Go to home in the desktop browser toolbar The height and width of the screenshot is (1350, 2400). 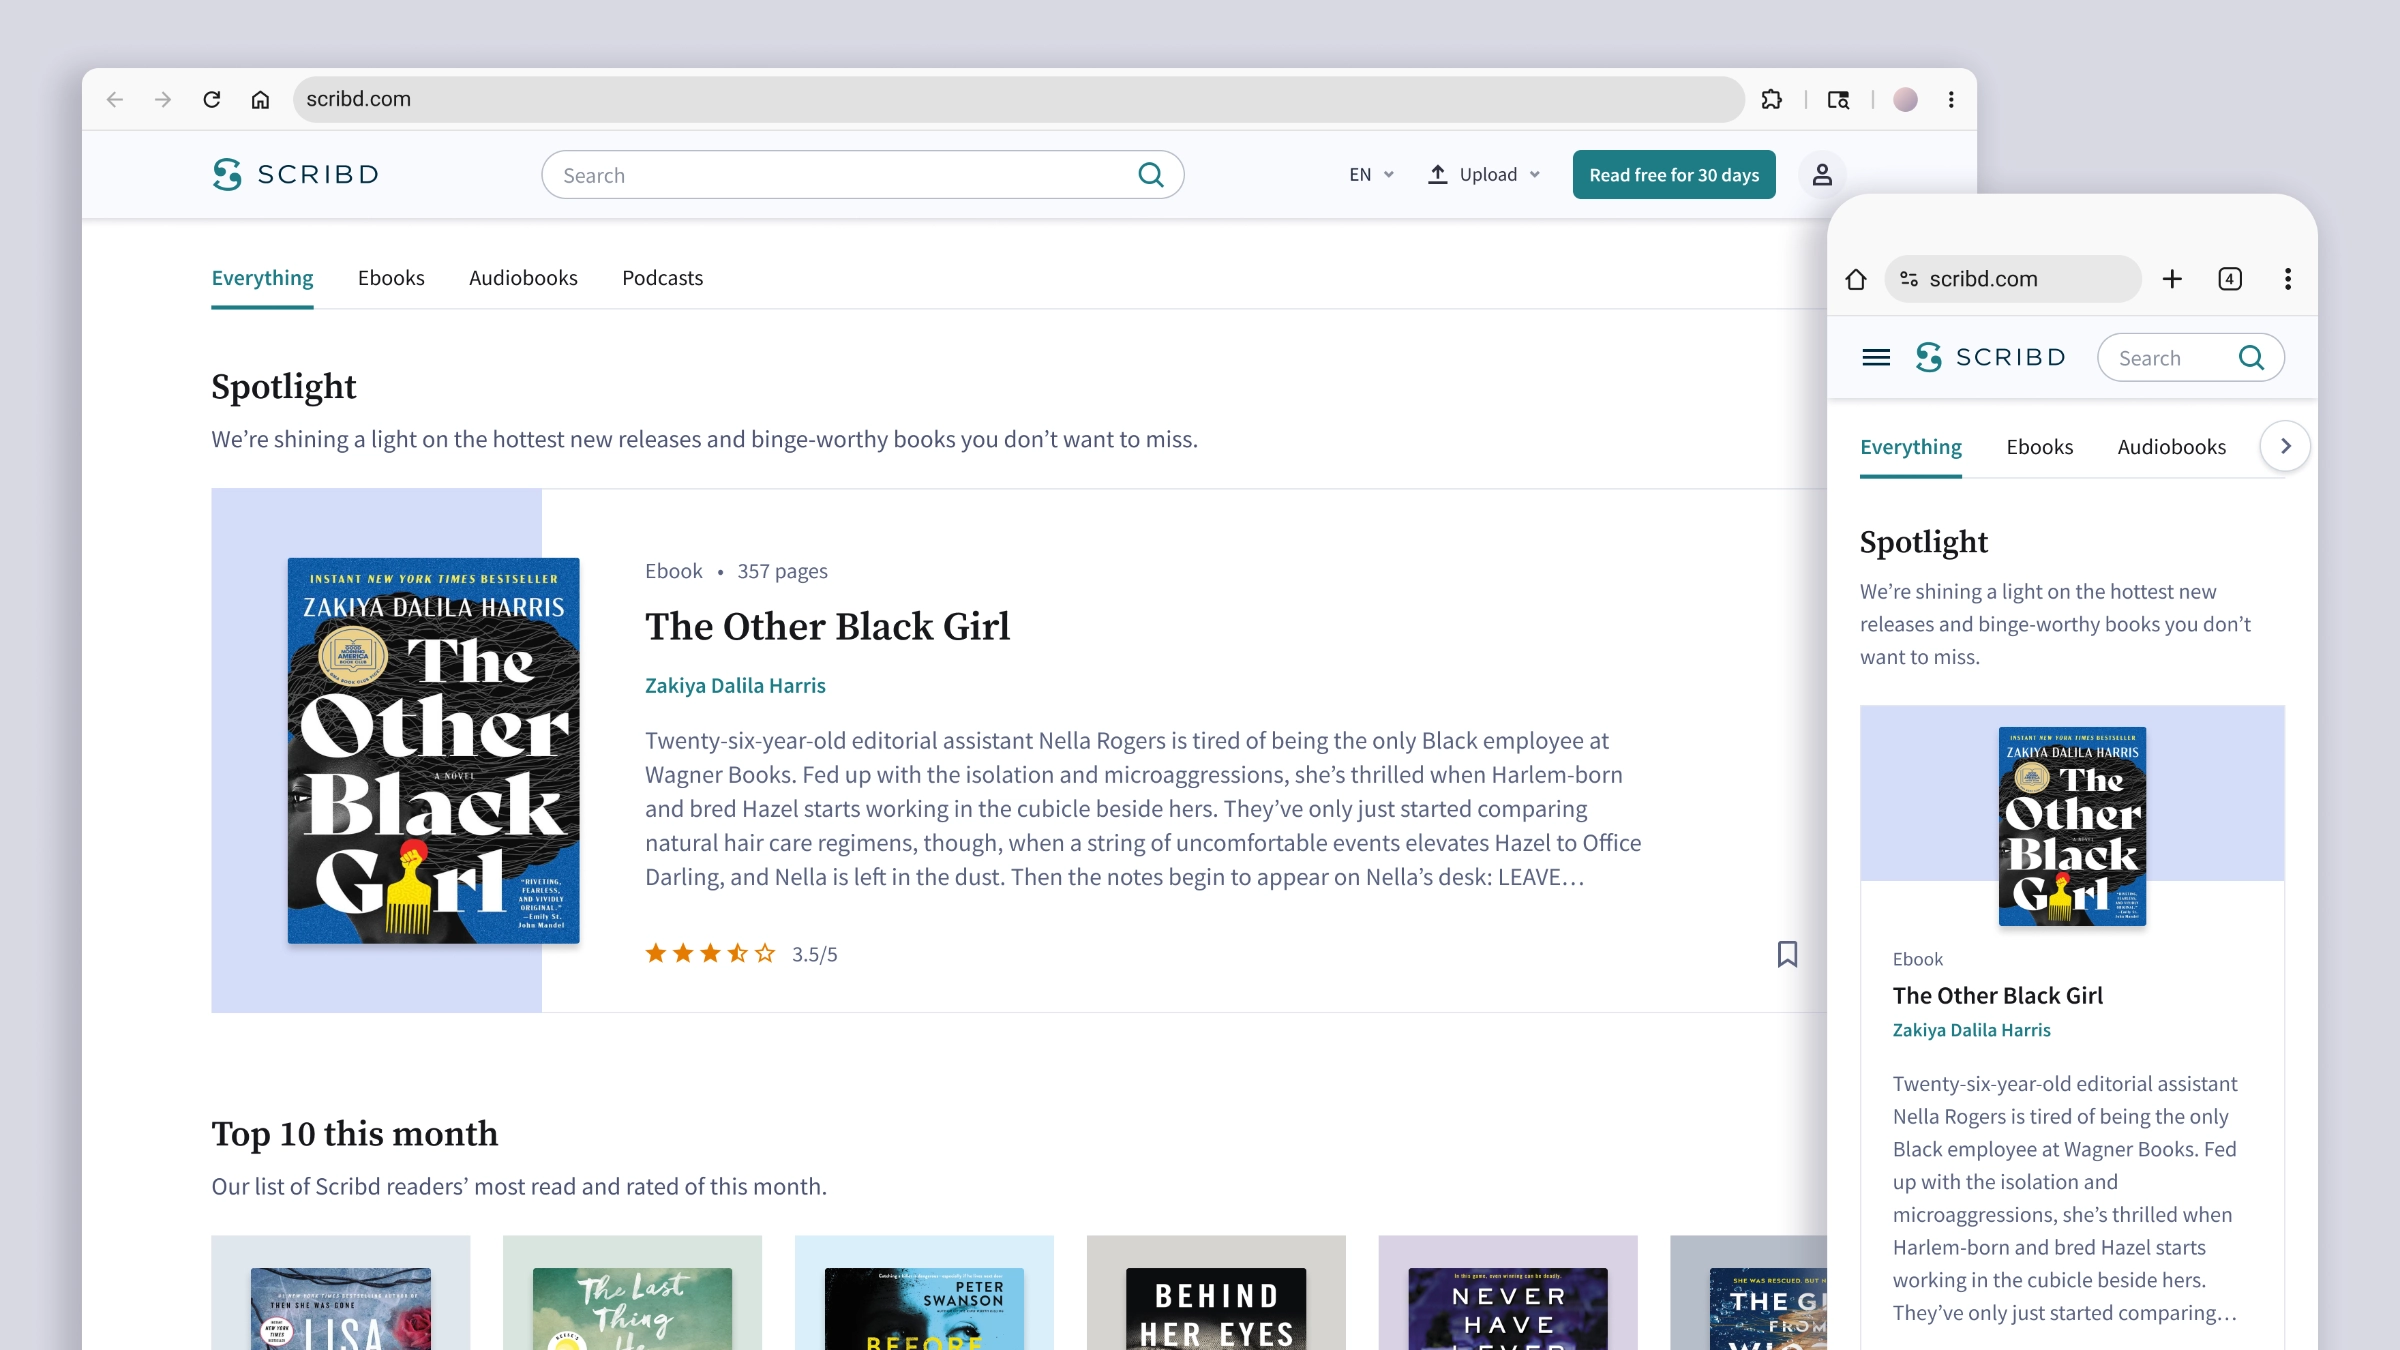click(x=260, y=99)
